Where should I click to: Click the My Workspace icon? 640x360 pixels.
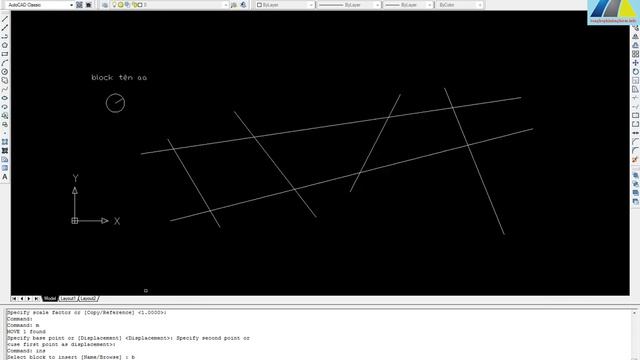click(x=89, y=5)
